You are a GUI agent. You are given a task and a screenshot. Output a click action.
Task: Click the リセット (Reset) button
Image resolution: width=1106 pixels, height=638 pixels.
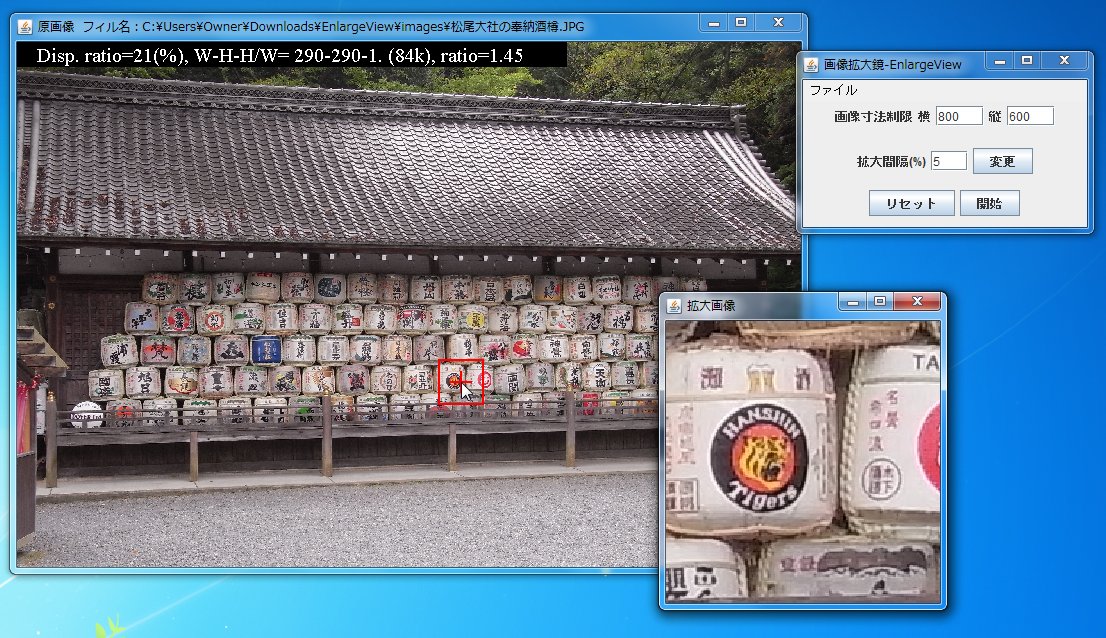coord(911,202)
